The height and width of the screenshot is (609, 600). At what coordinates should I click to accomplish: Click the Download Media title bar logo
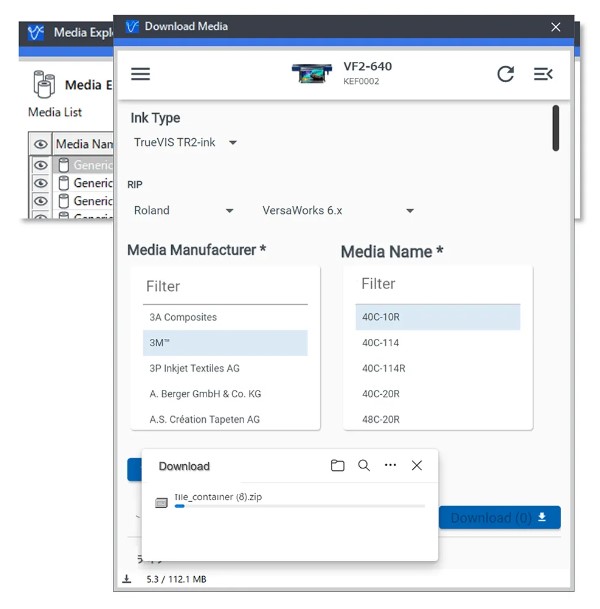click(132, 26)
